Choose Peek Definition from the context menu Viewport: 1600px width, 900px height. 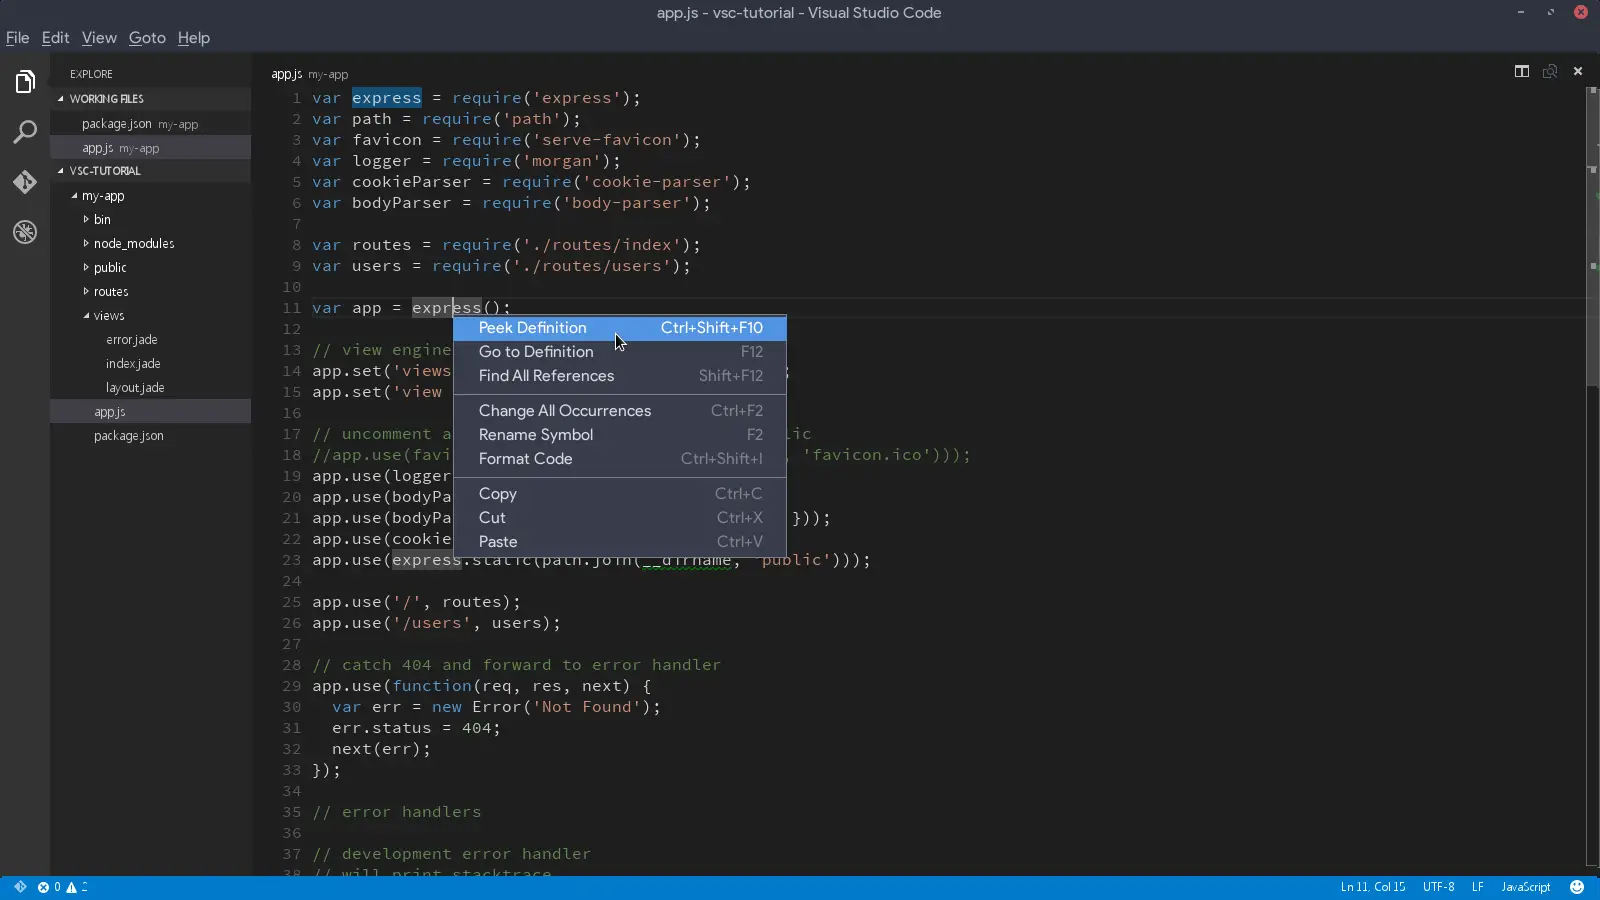click(x=620, y=328)
